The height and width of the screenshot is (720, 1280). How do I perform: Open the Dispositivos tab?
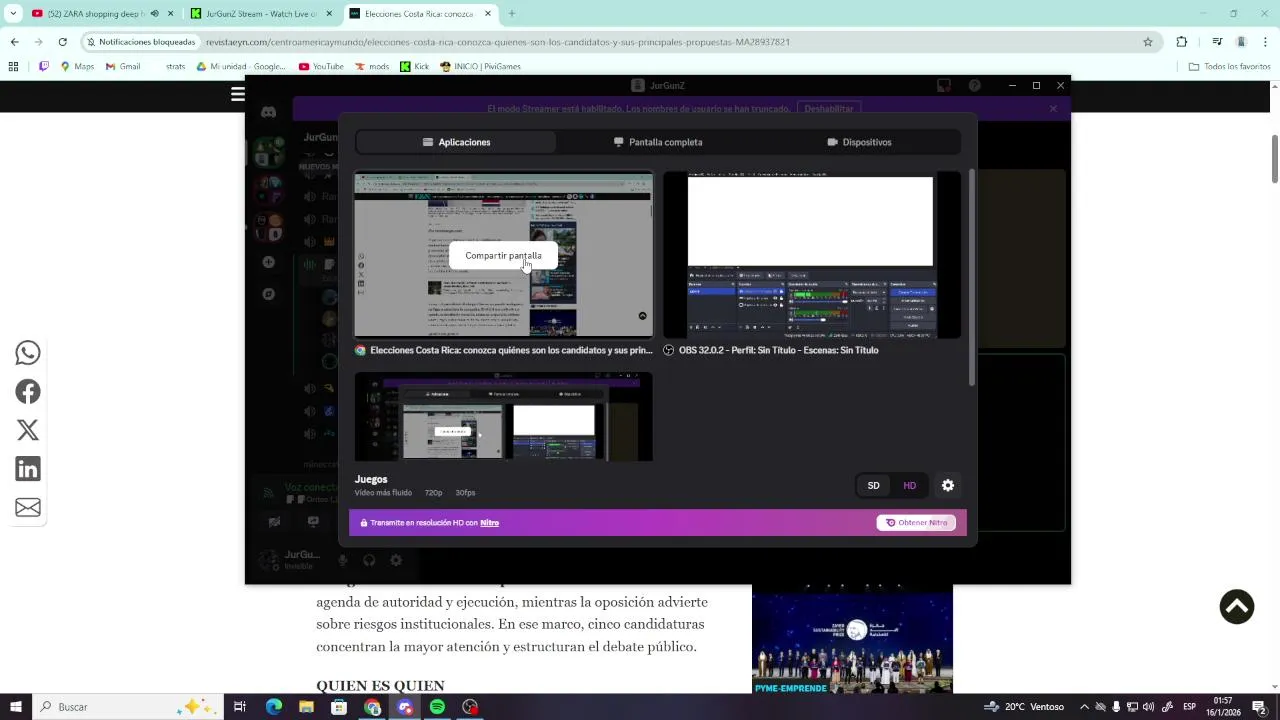(860, 142)
